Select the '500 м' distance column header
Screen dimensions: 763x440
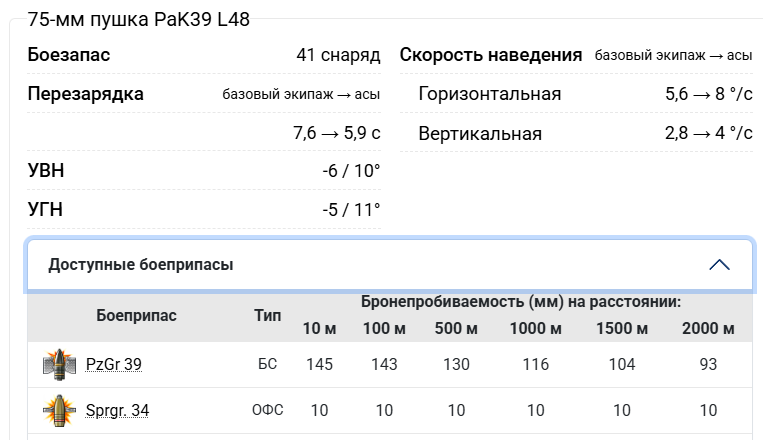(456, 329)
